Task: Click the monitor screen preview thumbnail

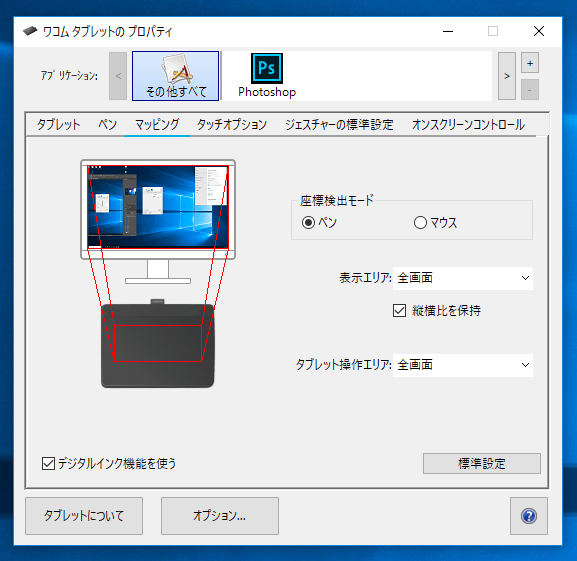Action: pyautogui.click(x=158, y=207)
